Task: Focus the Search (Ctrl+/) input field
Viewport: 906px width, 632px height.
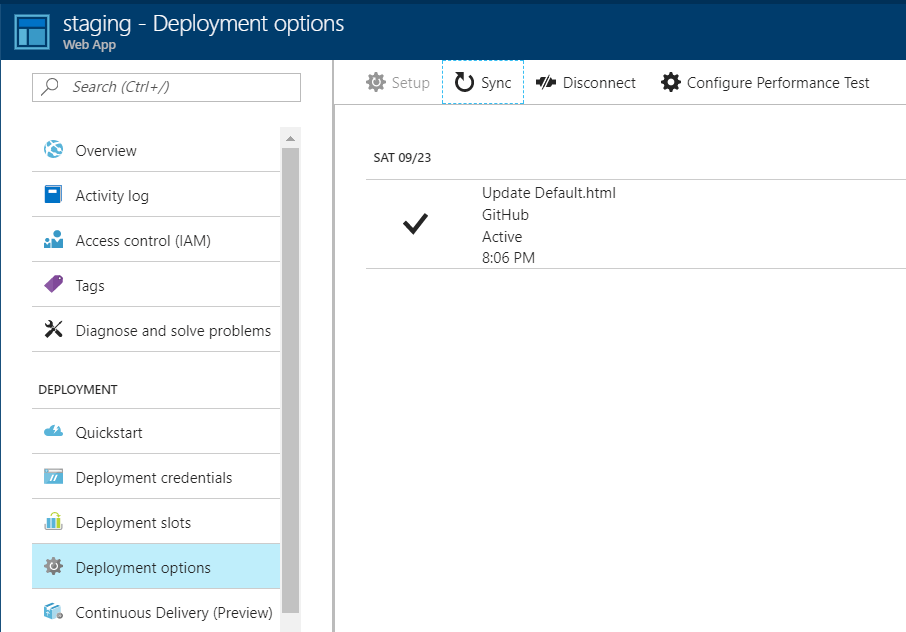Action: [x=180, y=87]
